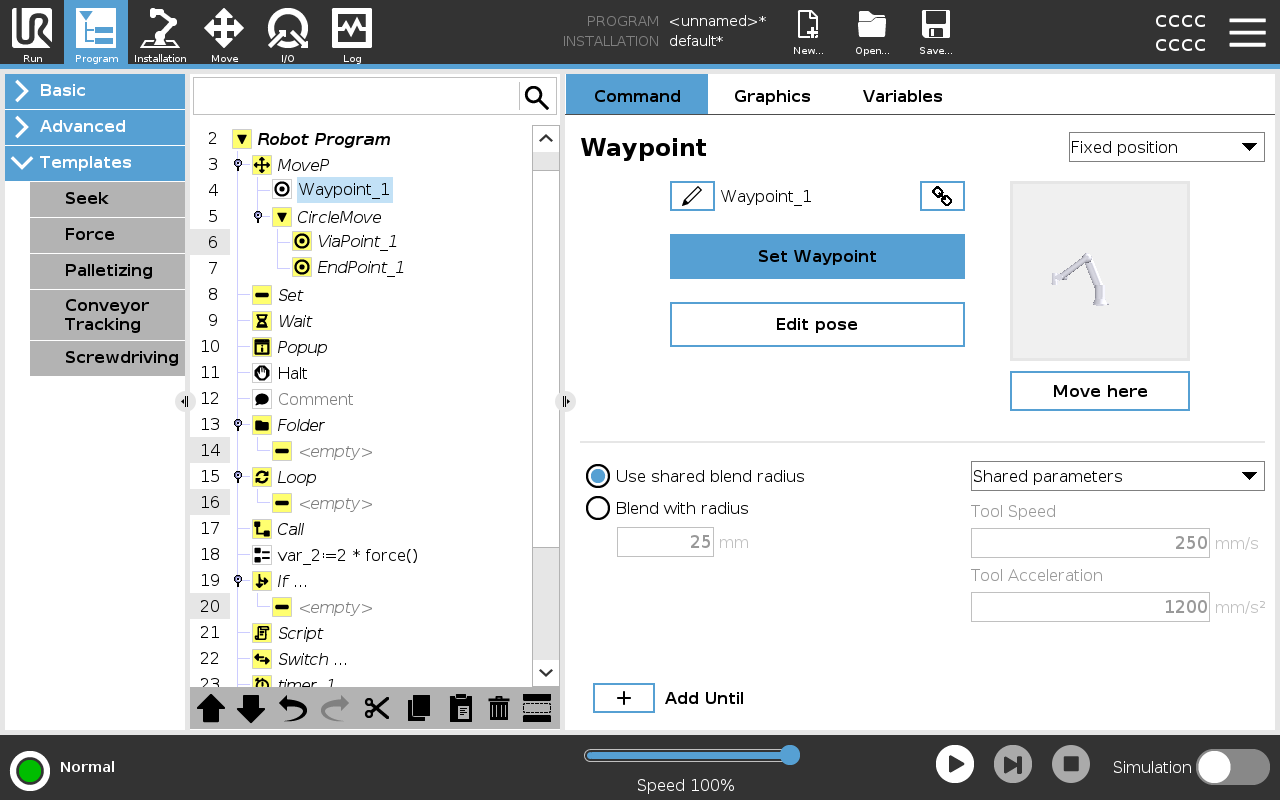
Task: Click the undo arrow icon
Action: [x=293, y=708]
